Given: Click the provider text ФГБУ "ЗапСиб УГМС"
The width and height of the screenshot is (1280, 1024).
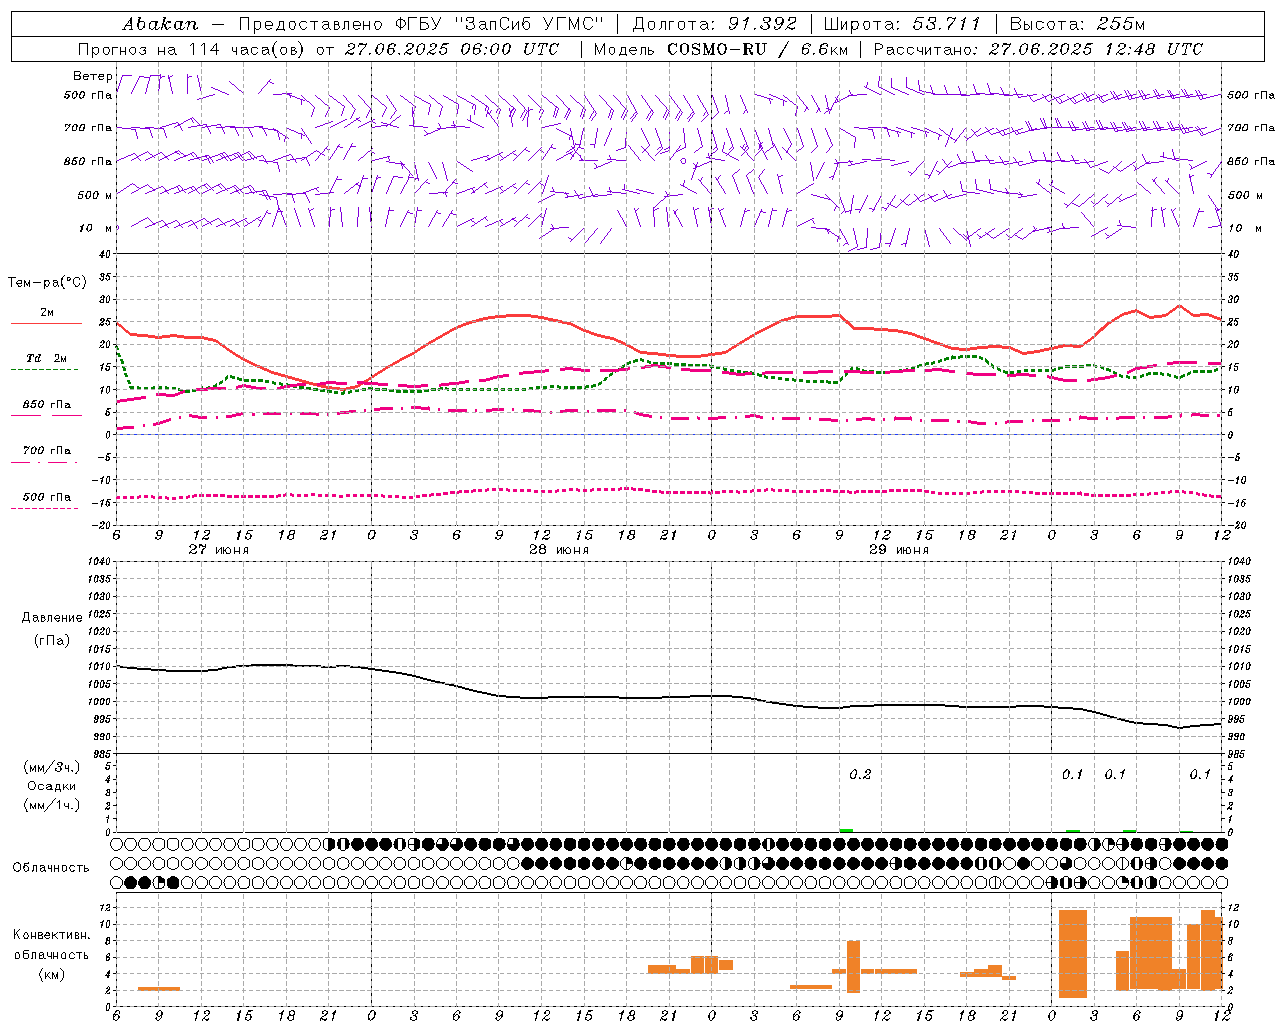Looking at the screenshot, I should tap(498, 24).
